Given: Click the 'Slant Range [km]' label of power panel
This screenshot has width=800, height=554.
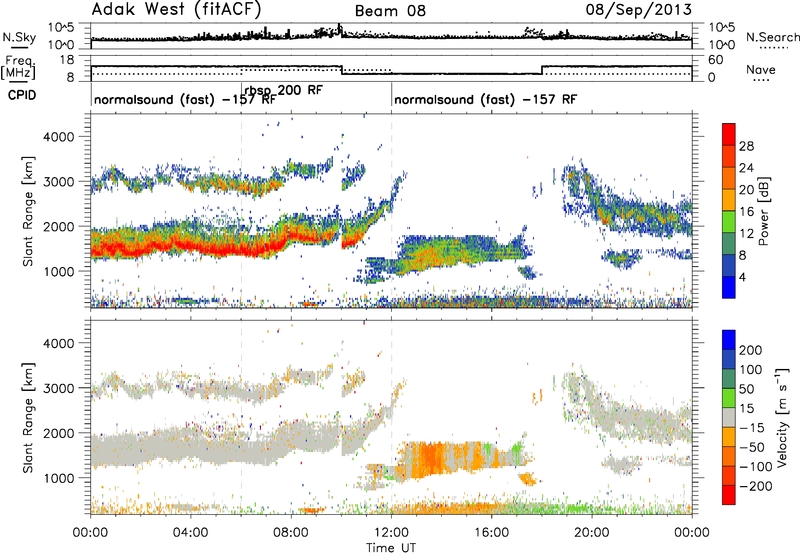Looking at the screenshot, I should [28, 211].
